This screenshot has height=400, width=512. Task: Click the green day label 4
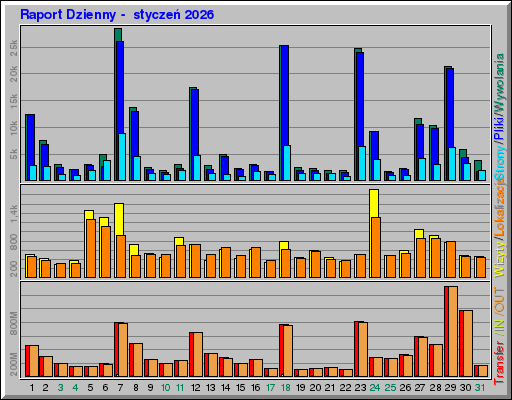coord(75,388)
